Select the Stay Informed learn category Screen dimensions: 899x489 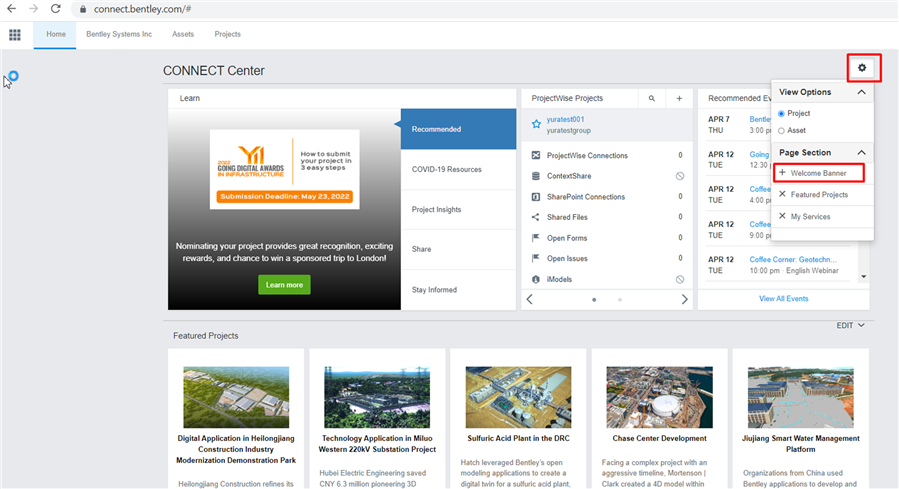pos(458,290)
